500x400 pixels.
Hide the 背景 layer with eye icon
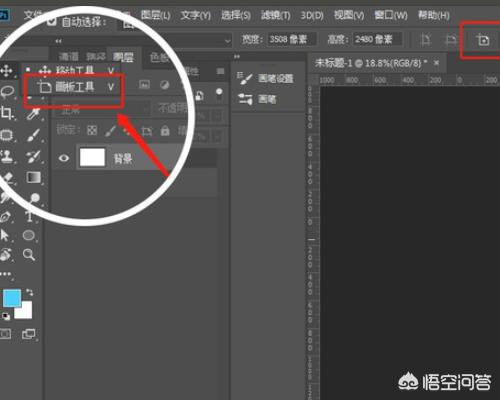pos(64,158)
